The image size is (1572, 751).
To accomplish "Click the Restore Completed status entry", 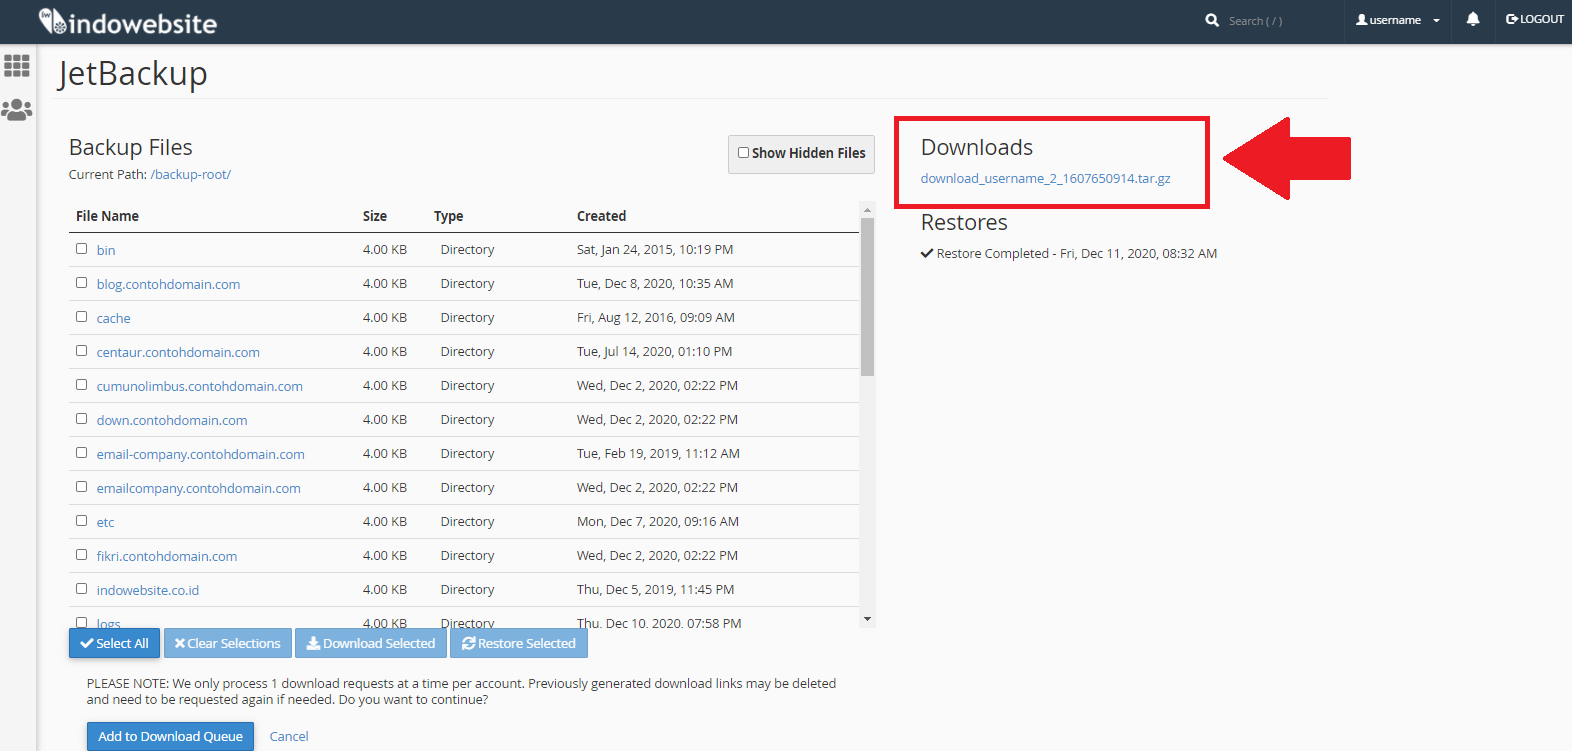I will coord(1069,253).
